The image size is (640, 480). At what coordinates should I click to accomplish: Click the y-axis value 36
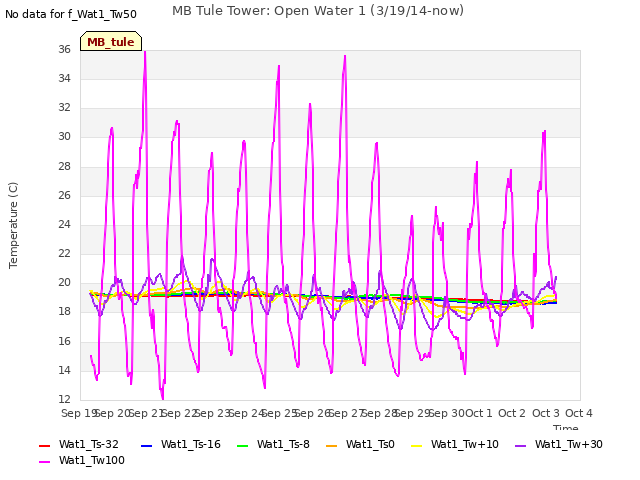pos(64,49)
